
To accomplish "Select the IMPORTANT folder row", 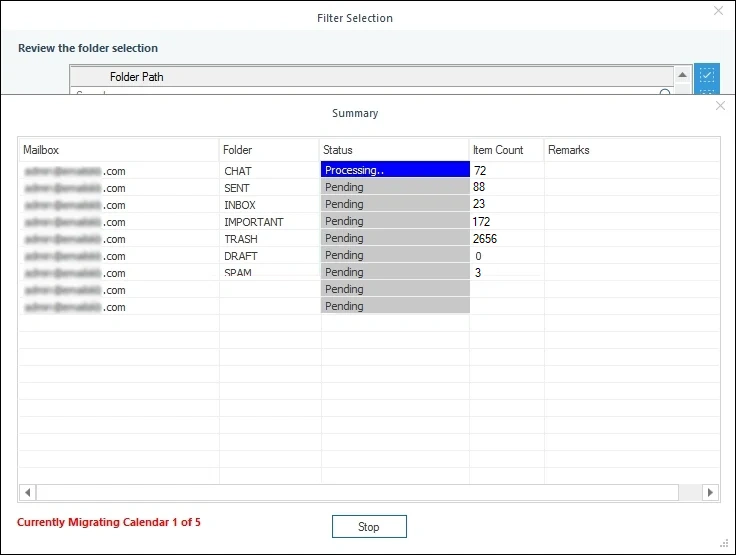I will [253, 222].
